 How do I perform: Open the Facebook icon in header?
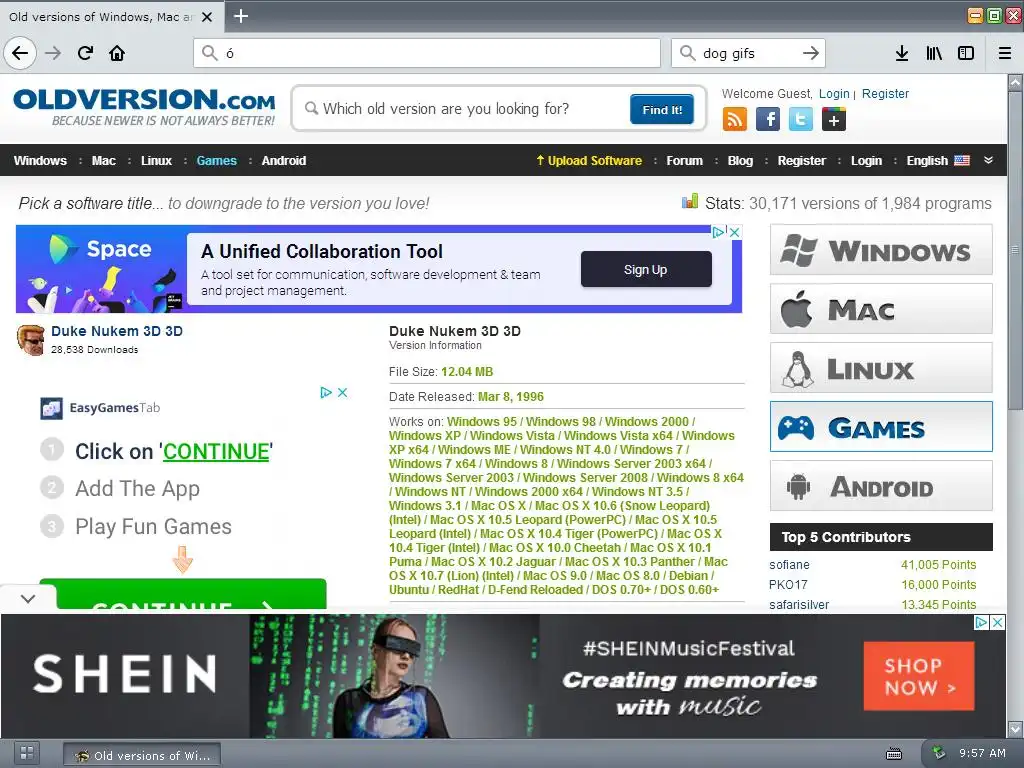[x=768, y=120]
